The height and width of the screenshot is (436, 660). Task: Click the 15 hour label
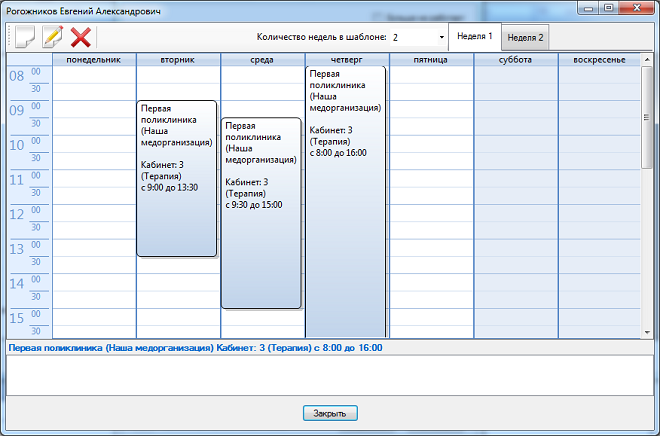(17, 319)
